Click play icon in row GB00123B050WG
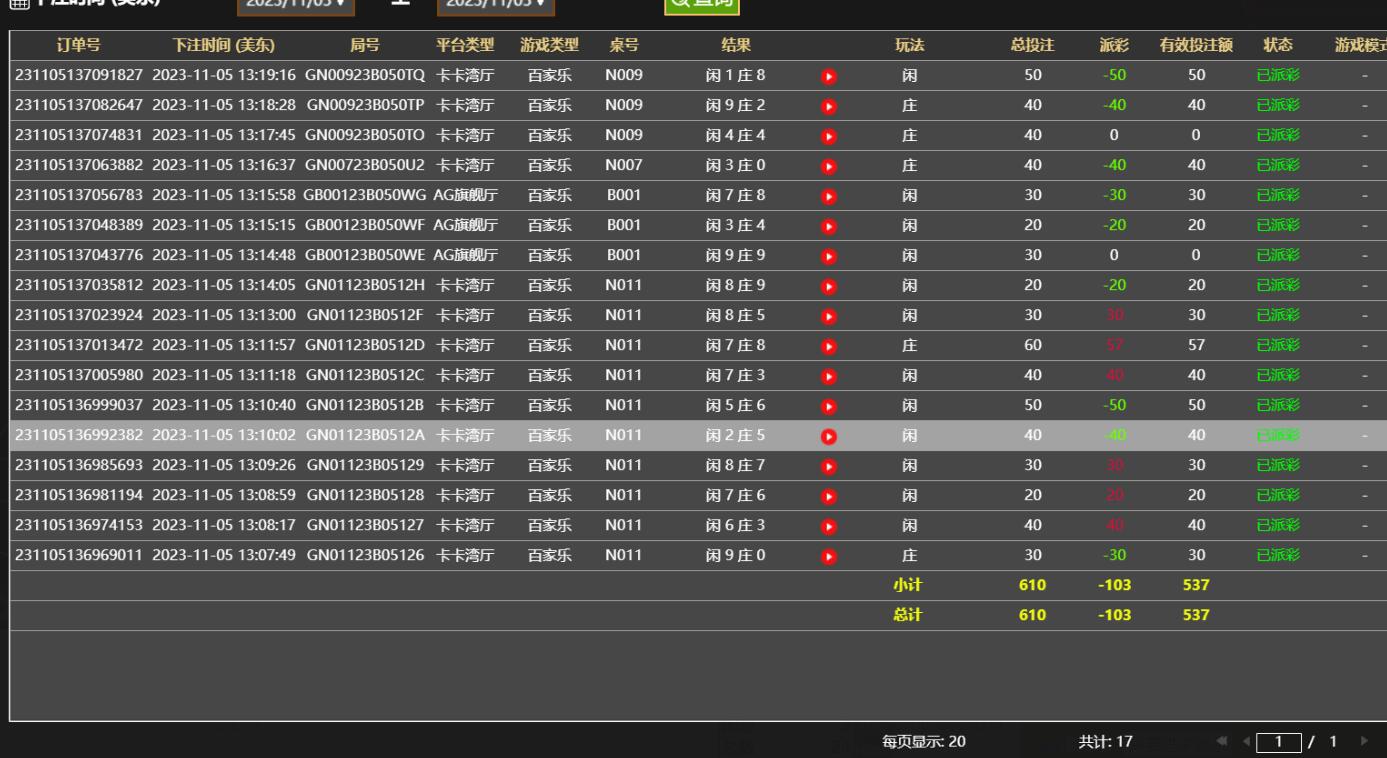Screen dimensions: 1387x758 (x=828, y=196)
